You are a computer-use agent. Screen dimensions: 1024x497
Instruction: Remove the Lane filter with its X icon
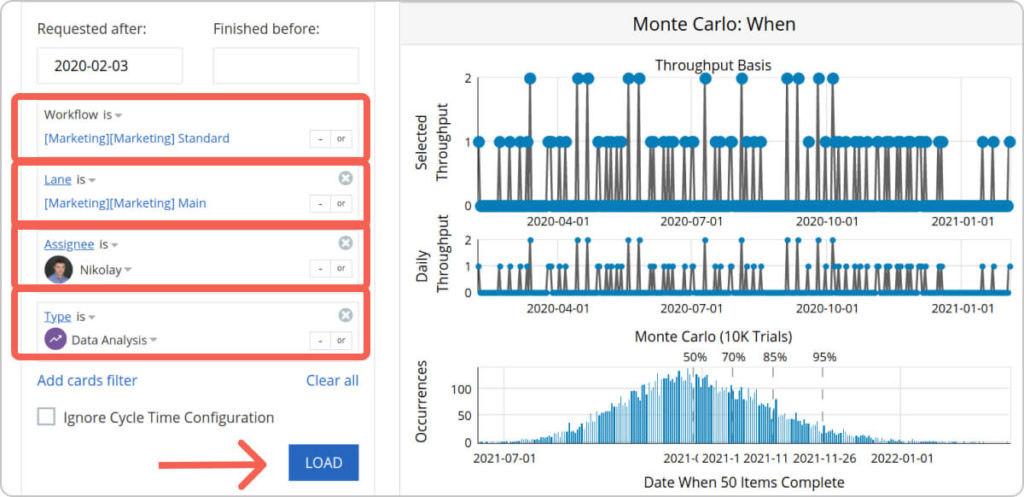point(345,179)
